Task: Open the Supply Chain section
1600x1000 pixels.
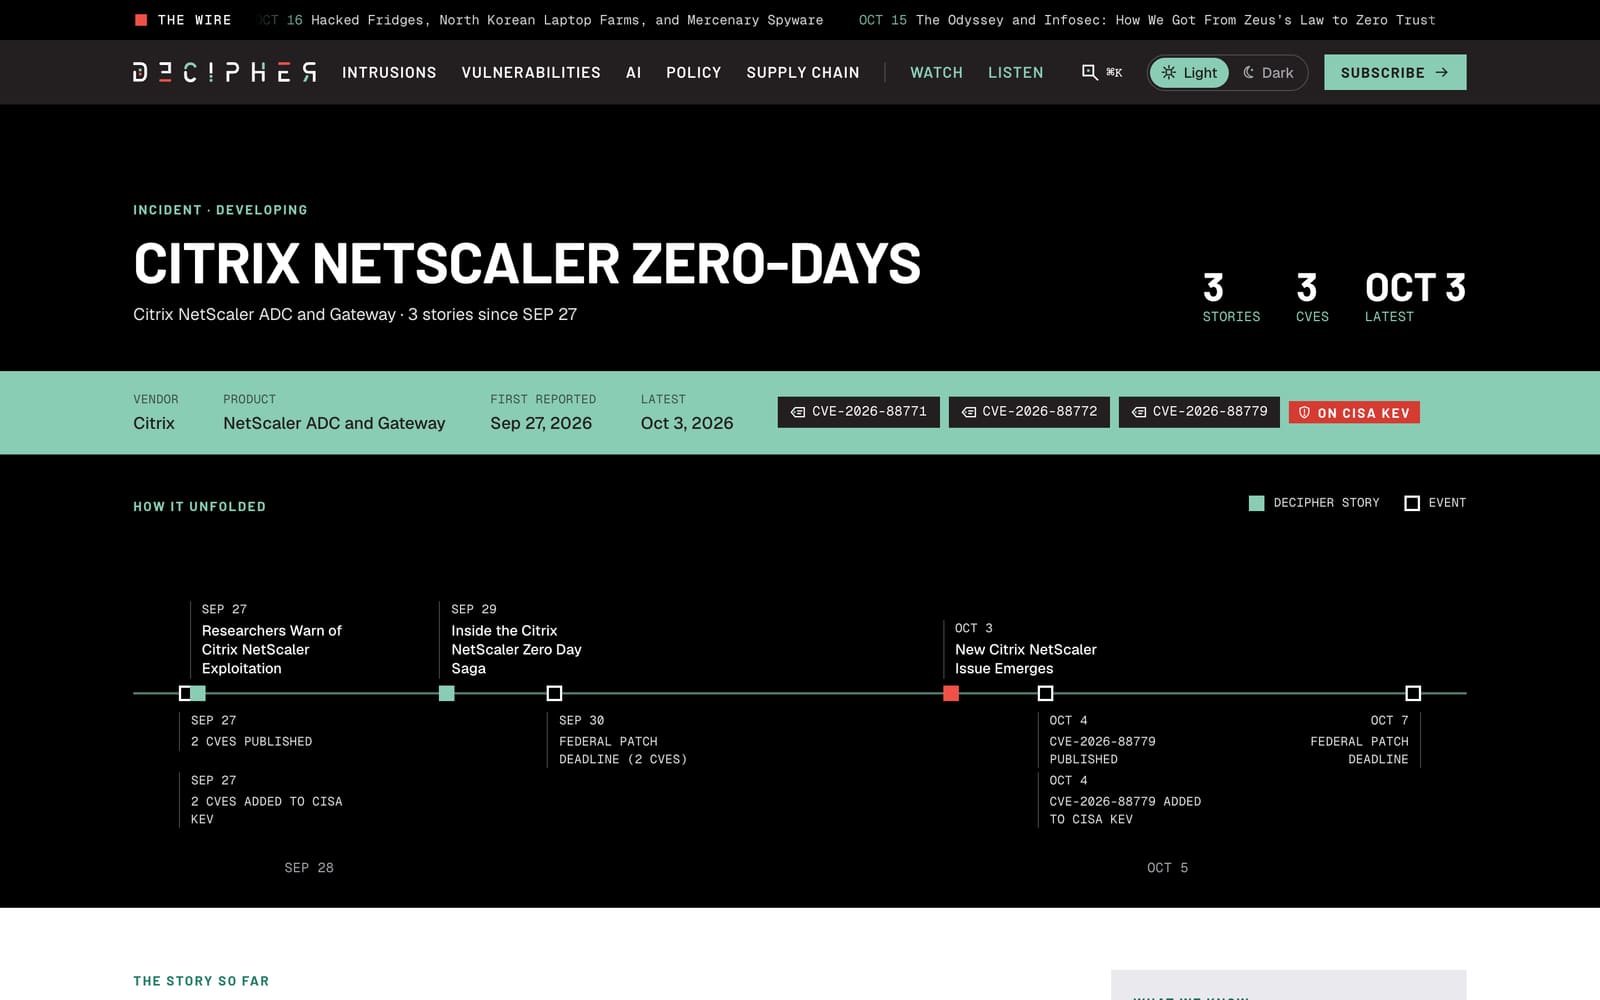Action: pos(803,72)
